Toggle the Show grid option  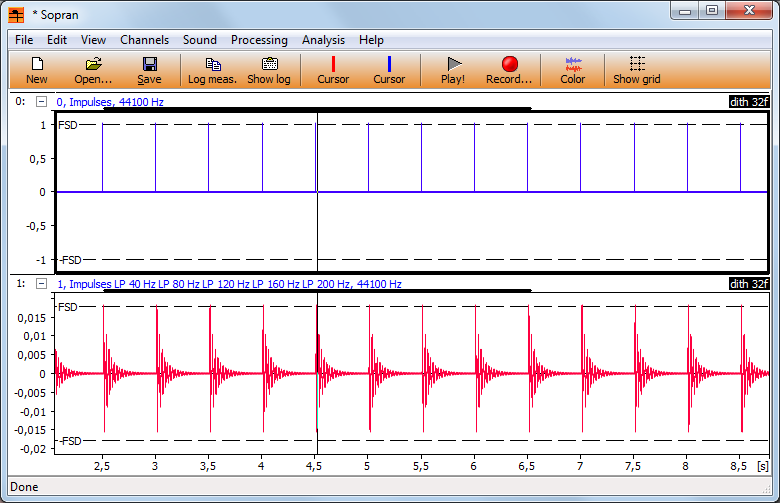(x=637, y=69)
